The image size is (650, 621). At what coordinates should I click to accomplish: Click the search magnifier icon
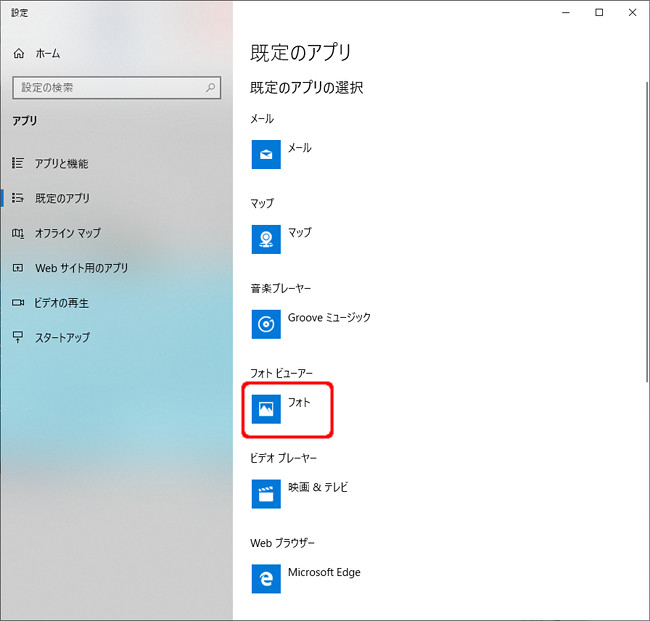click(211, 88)
